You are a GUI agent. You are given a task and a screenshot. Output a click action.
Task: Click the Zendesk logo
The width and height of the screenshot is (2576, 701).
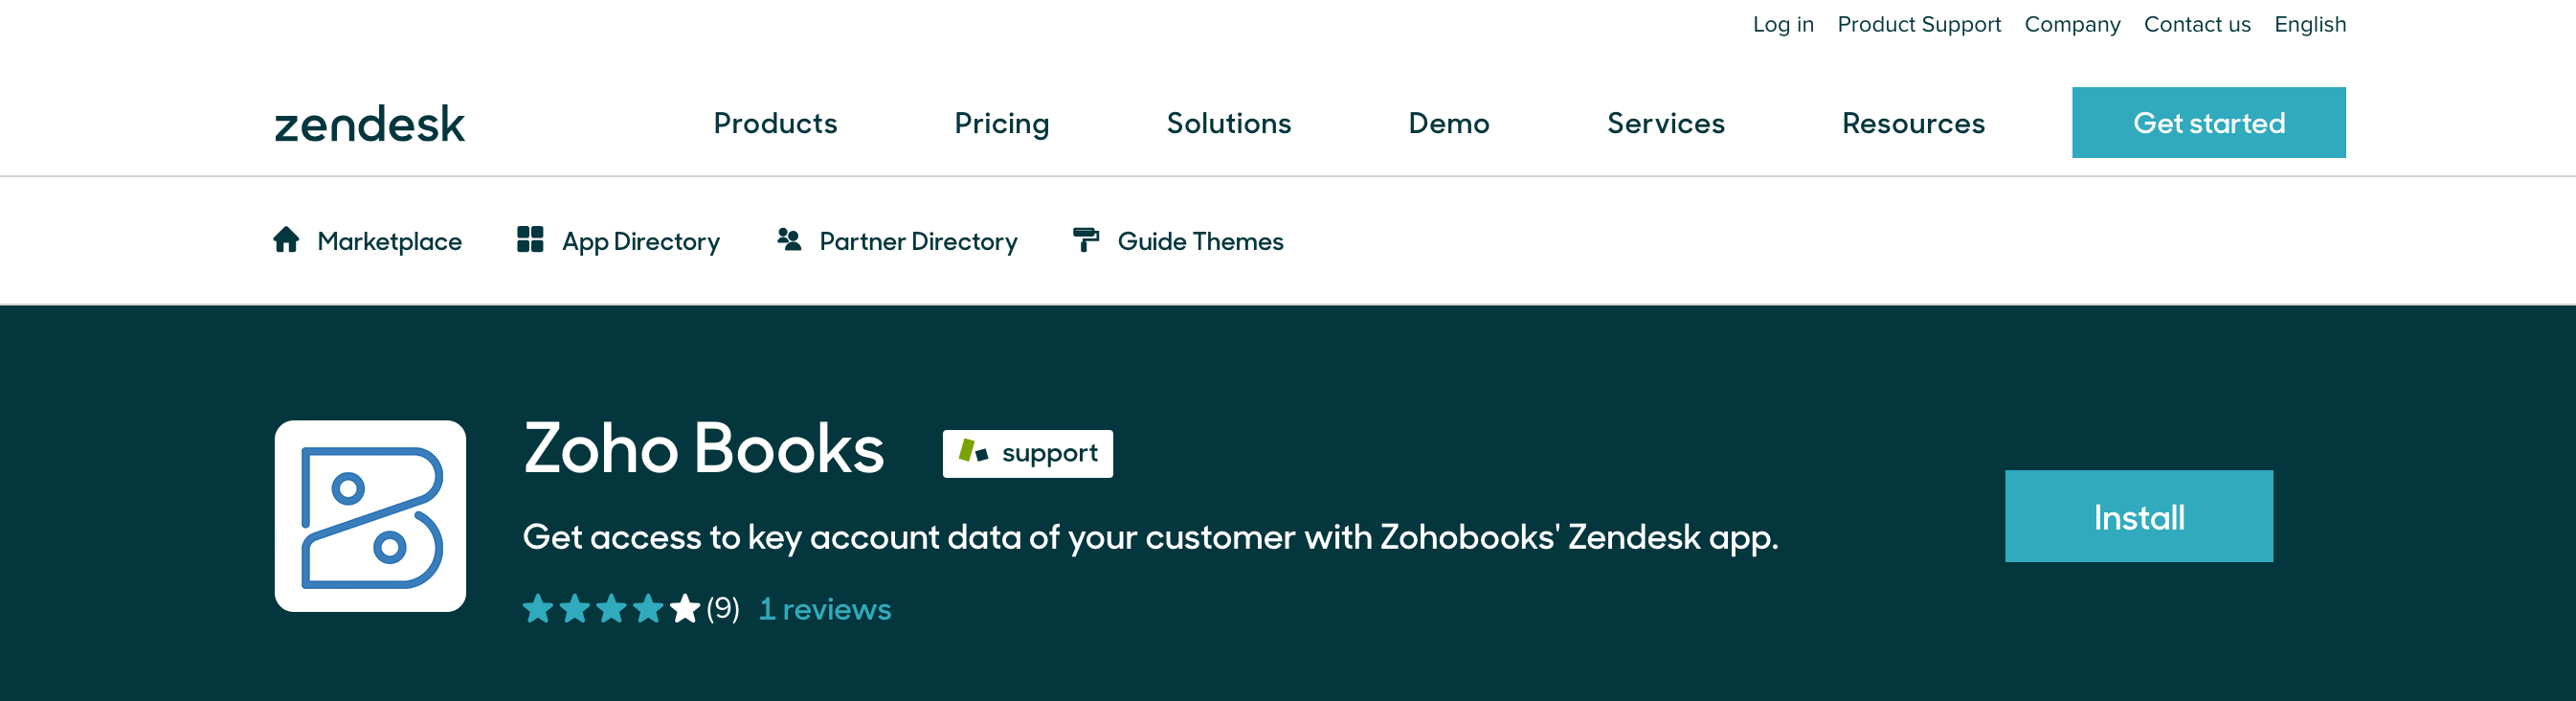pyautogui.click(x=369, y=124)
